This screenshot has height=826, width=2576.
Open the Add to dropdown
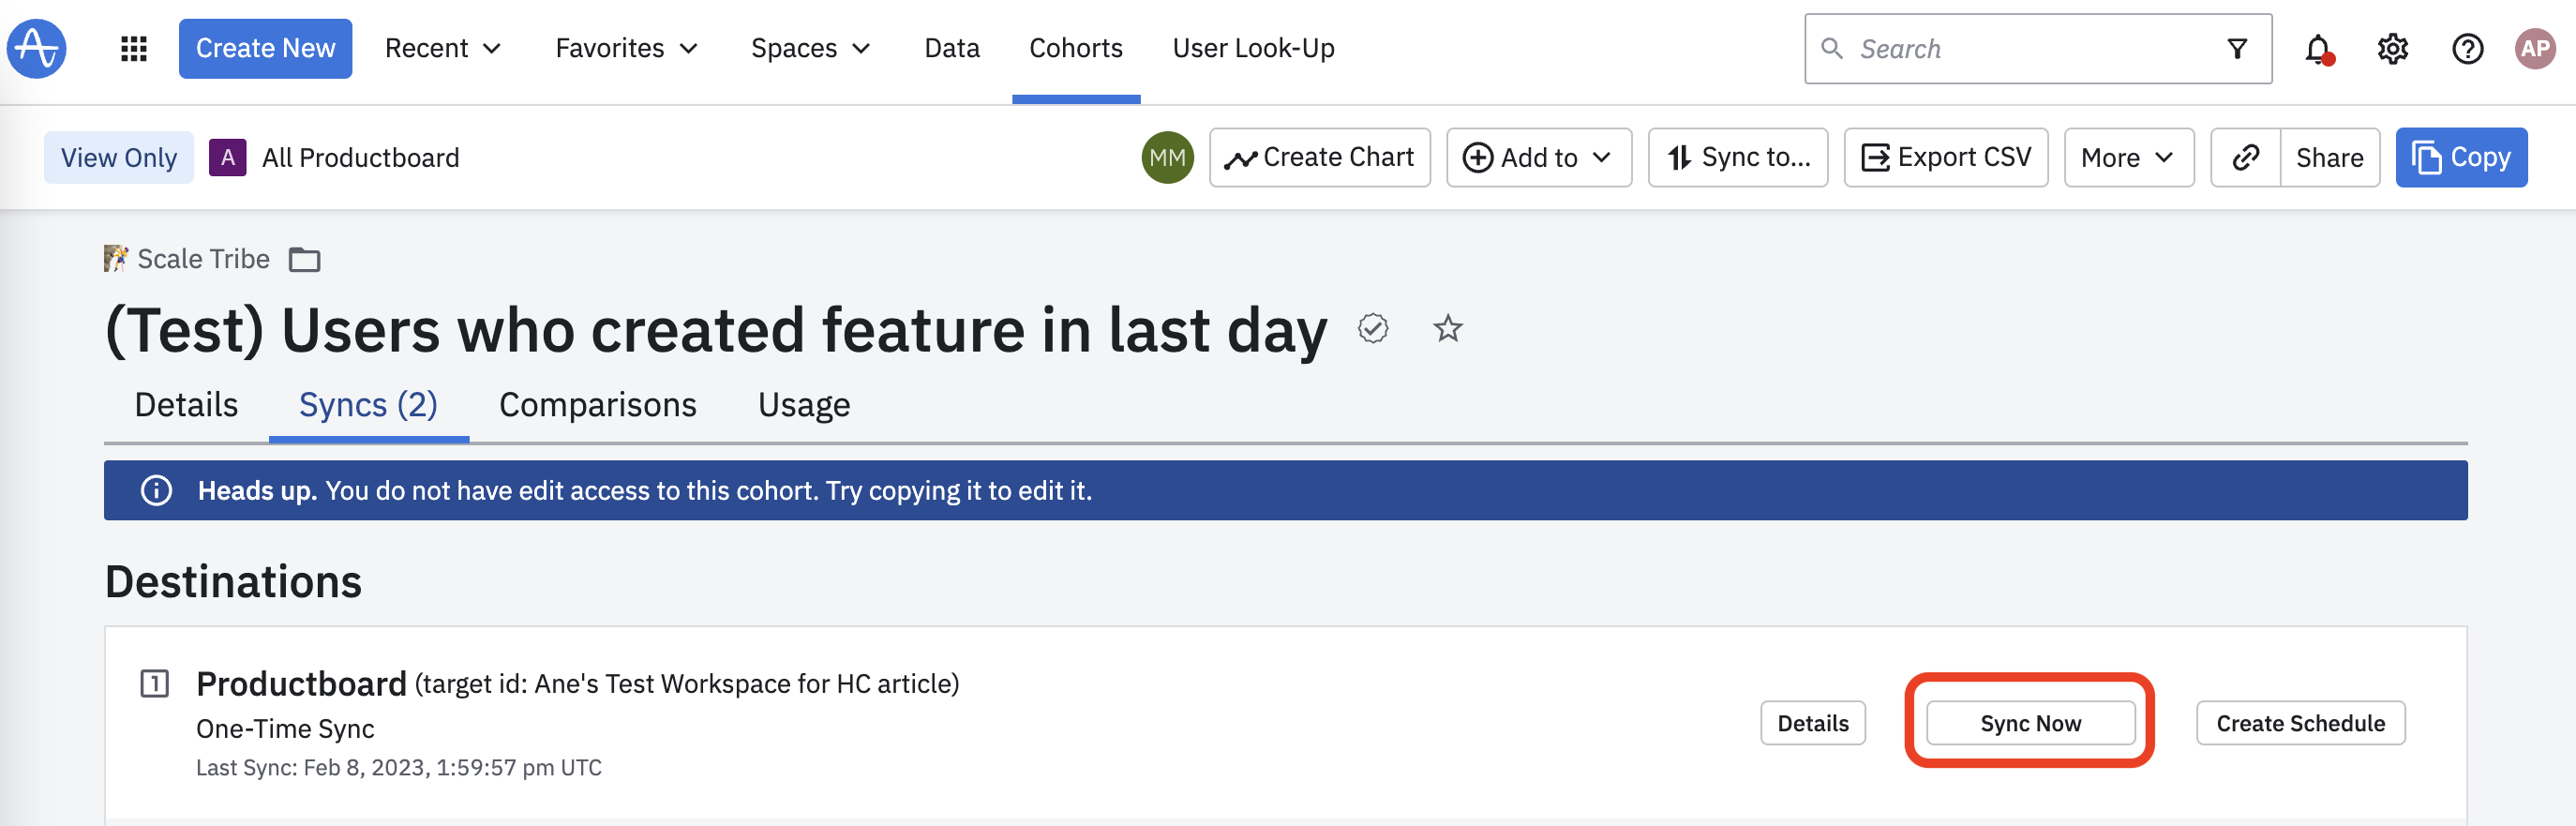tap(1538, 157)
